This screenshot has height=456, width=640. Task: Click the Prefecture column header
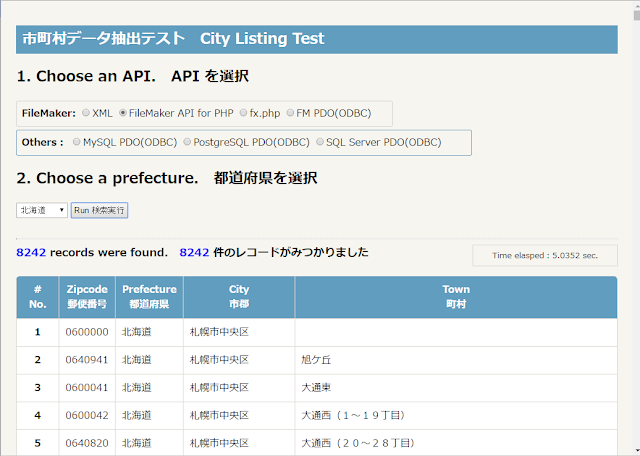pyautogui.click(x=149, y=296)
